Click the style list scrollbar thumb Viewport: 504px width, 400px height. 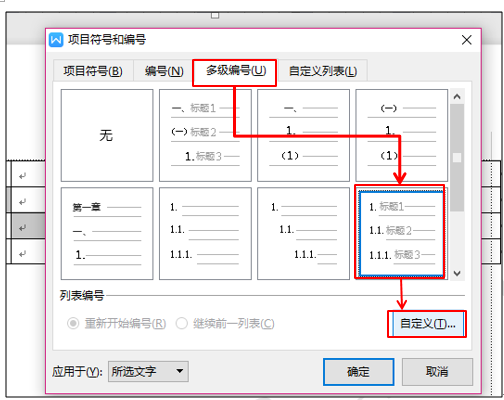coord(457,157)
